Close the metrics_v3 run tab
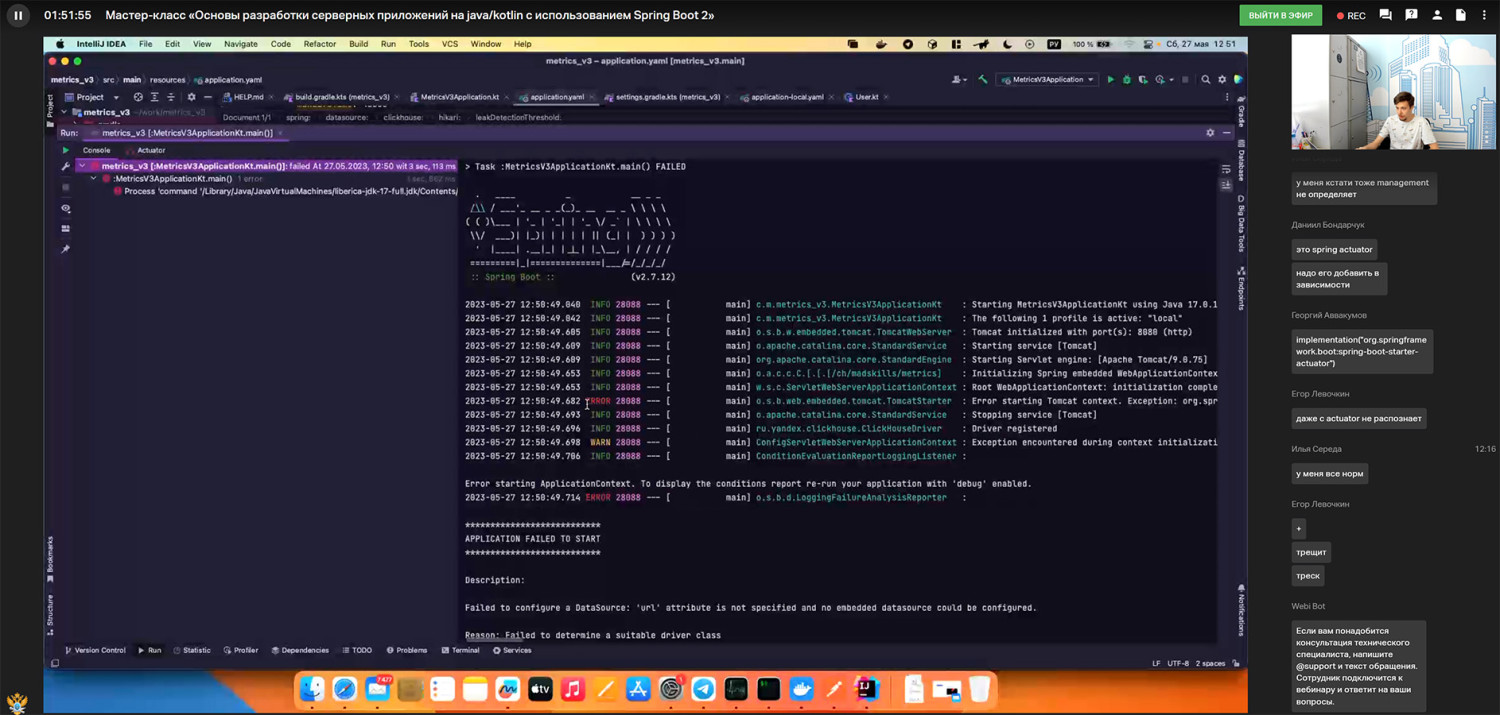The height and width of the screenshot is (715, 1500). (281, 132)
